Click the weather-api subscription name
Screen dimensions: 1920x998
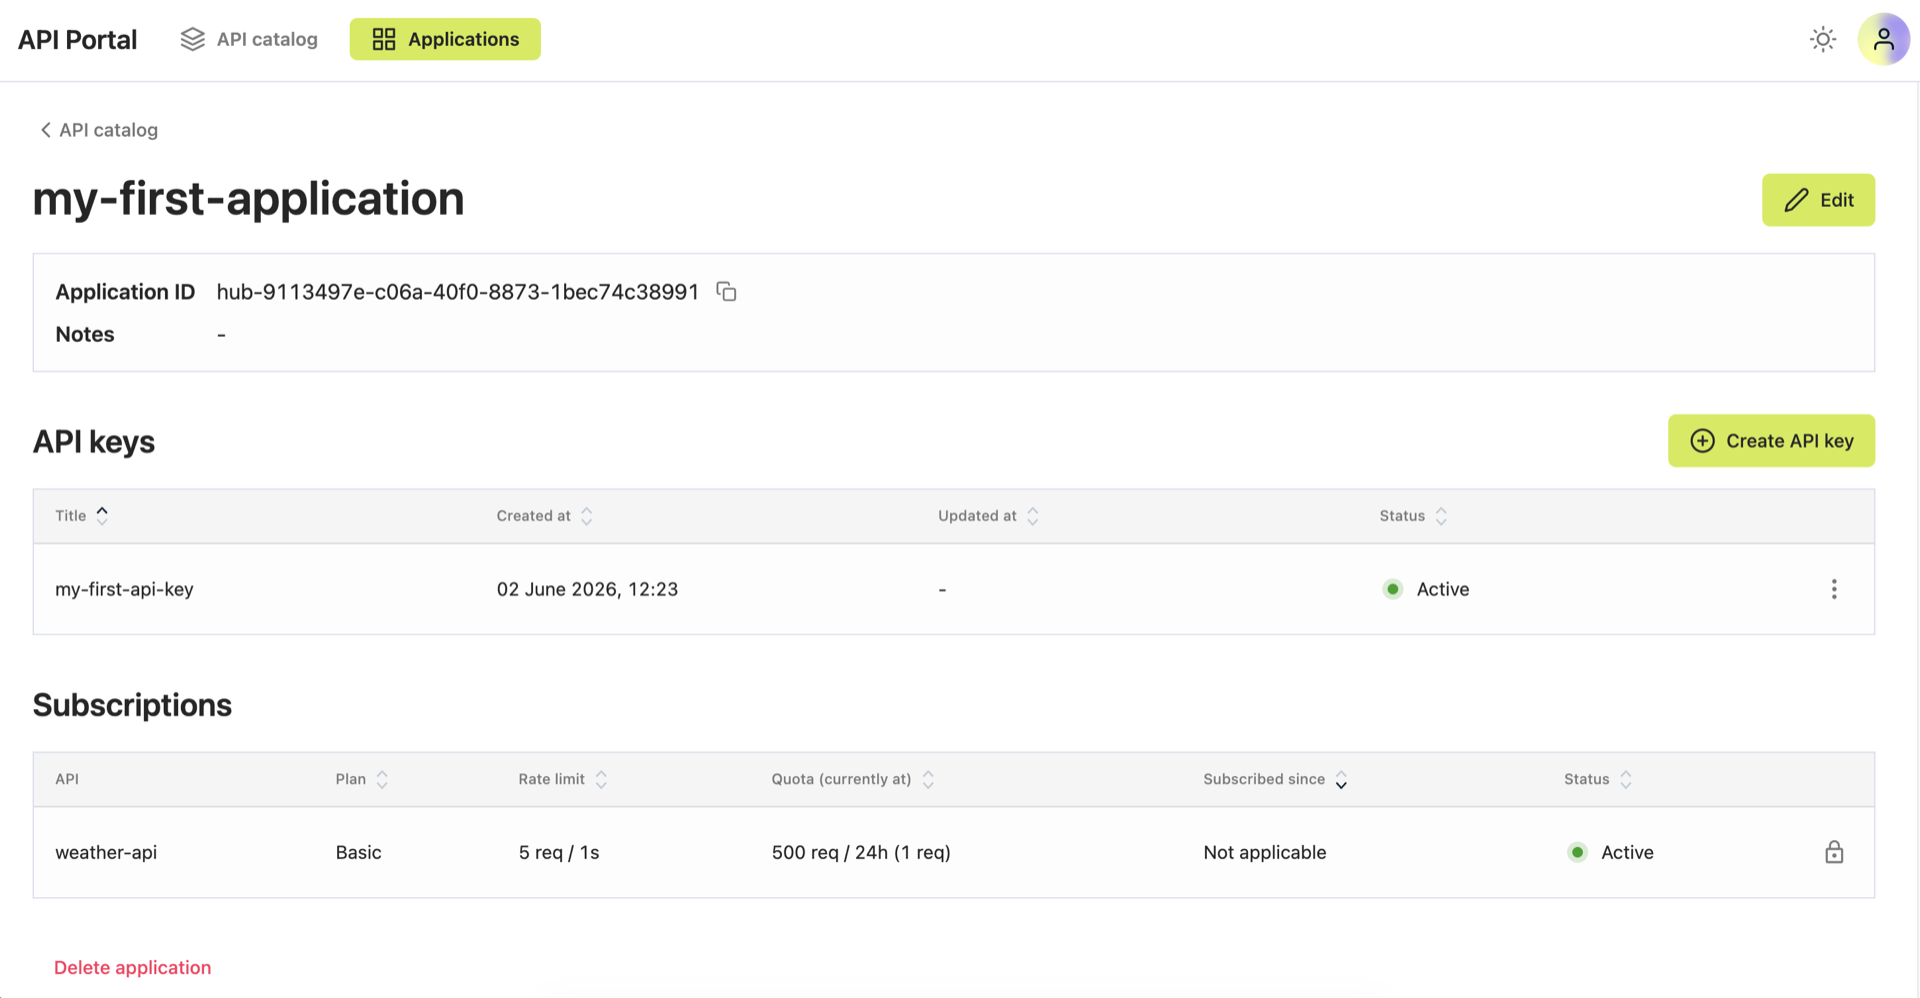pyautogui.click(x=106, y=852)
